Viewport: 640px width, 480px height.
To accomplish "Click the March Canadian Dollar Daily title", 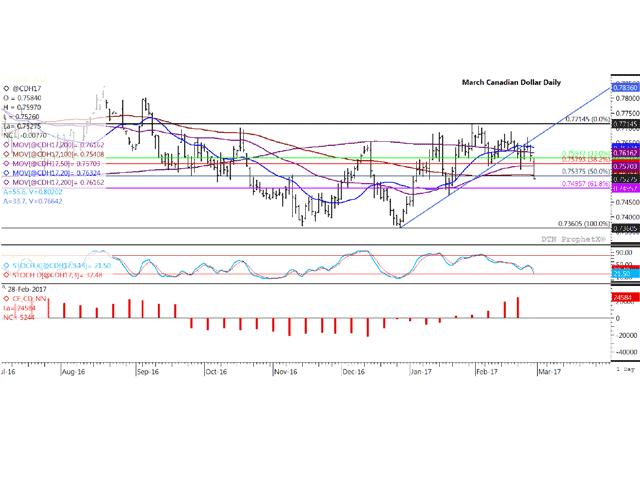I will [511, 82].
